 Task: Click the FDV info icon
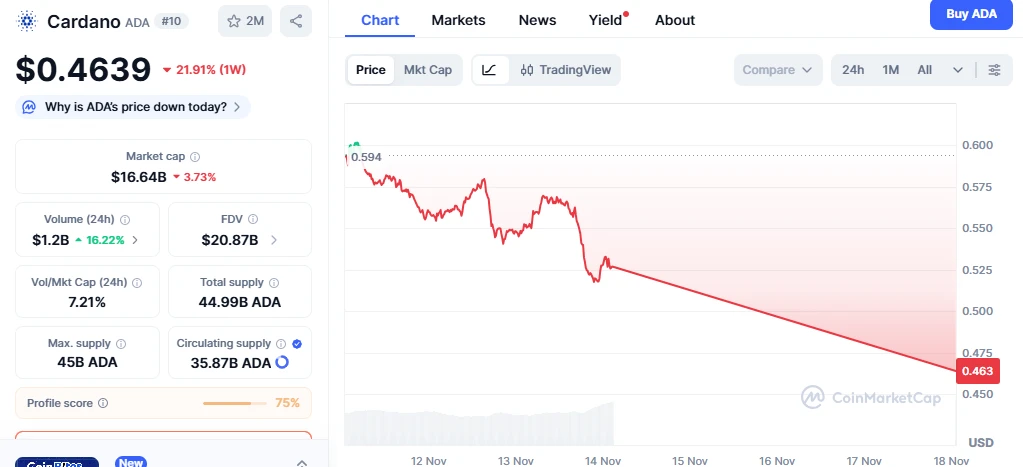(254, 219)
